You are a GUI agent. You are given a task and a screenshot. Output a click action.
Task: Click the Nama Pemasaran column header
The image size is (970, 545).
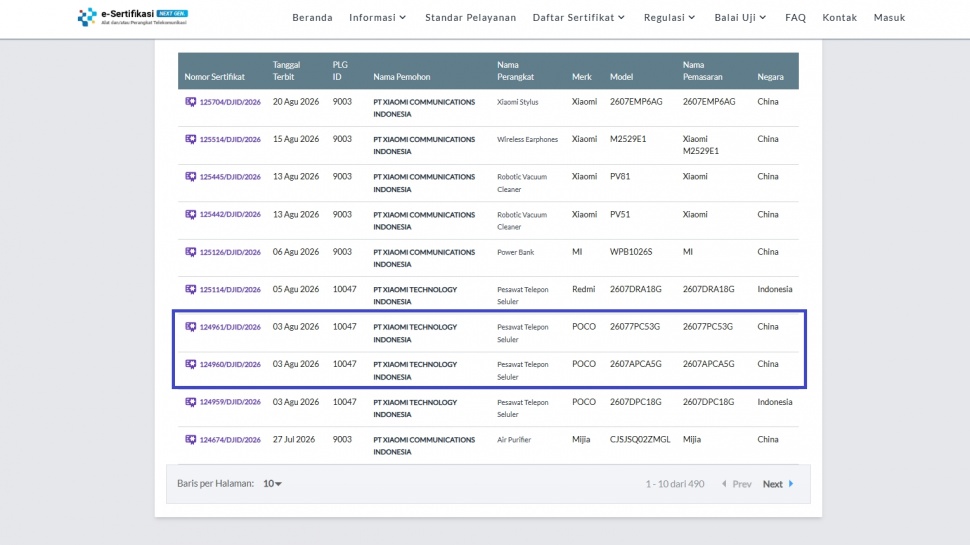(702, 71)
